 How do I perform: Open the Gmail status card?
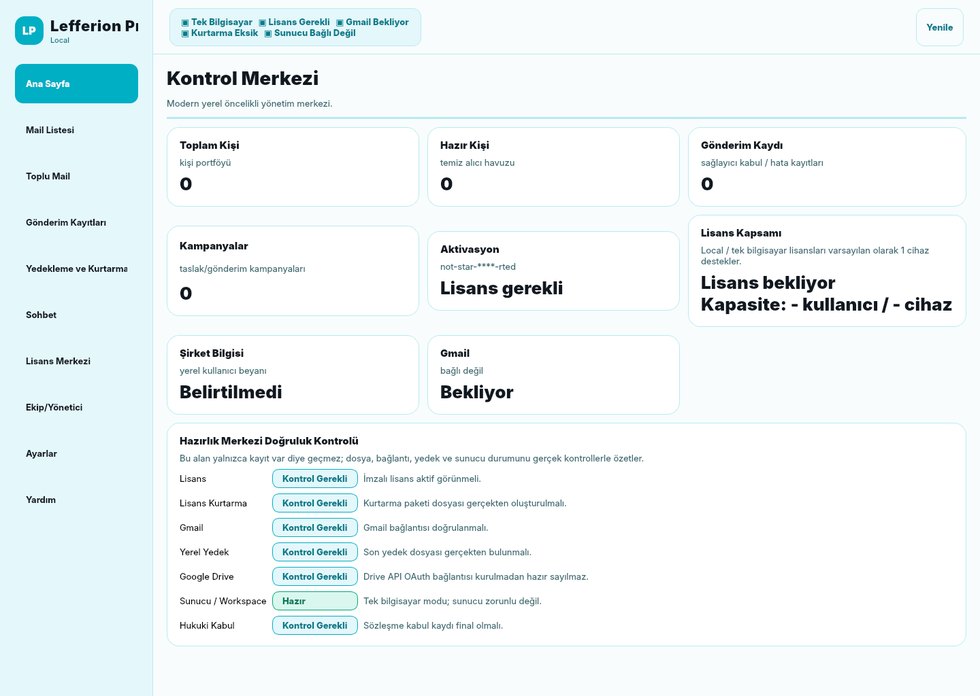553,375
